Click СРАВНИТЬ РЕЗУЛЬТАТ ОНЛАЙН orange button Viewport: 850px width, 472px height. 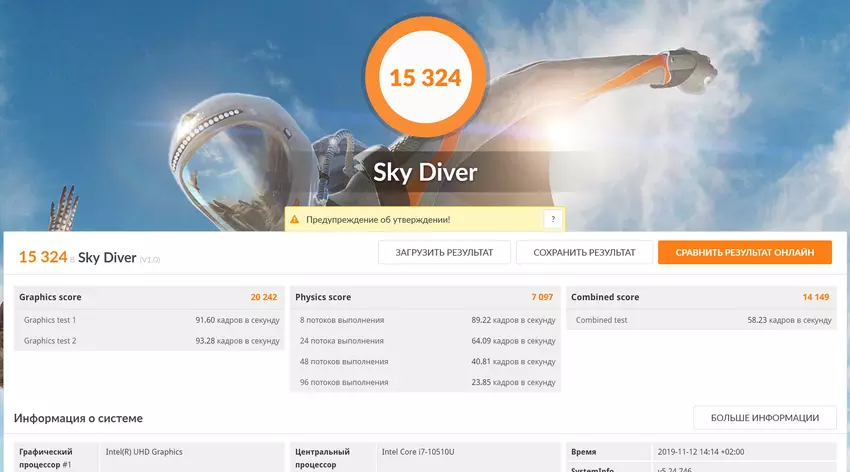[744, 253]
